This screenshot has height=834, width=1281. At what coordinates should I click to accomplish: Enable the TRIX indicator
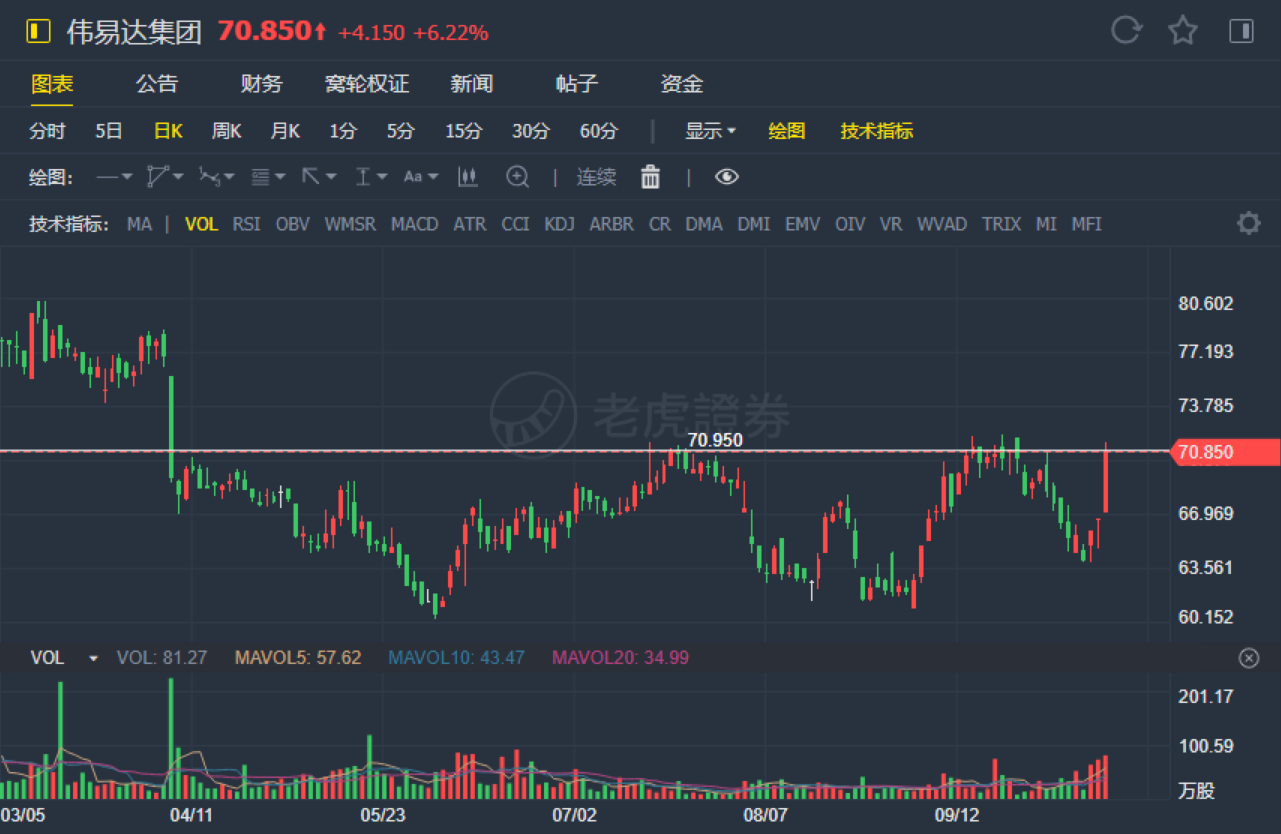pos(1001,224)
